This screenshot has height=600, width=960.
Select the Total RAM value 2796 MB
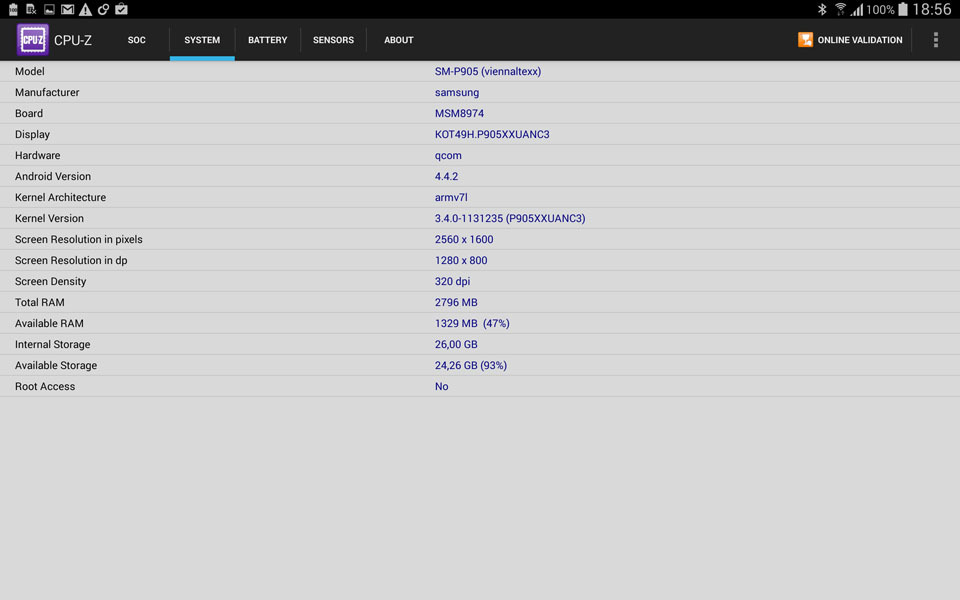pyautogui.click(x=456, y=302)
